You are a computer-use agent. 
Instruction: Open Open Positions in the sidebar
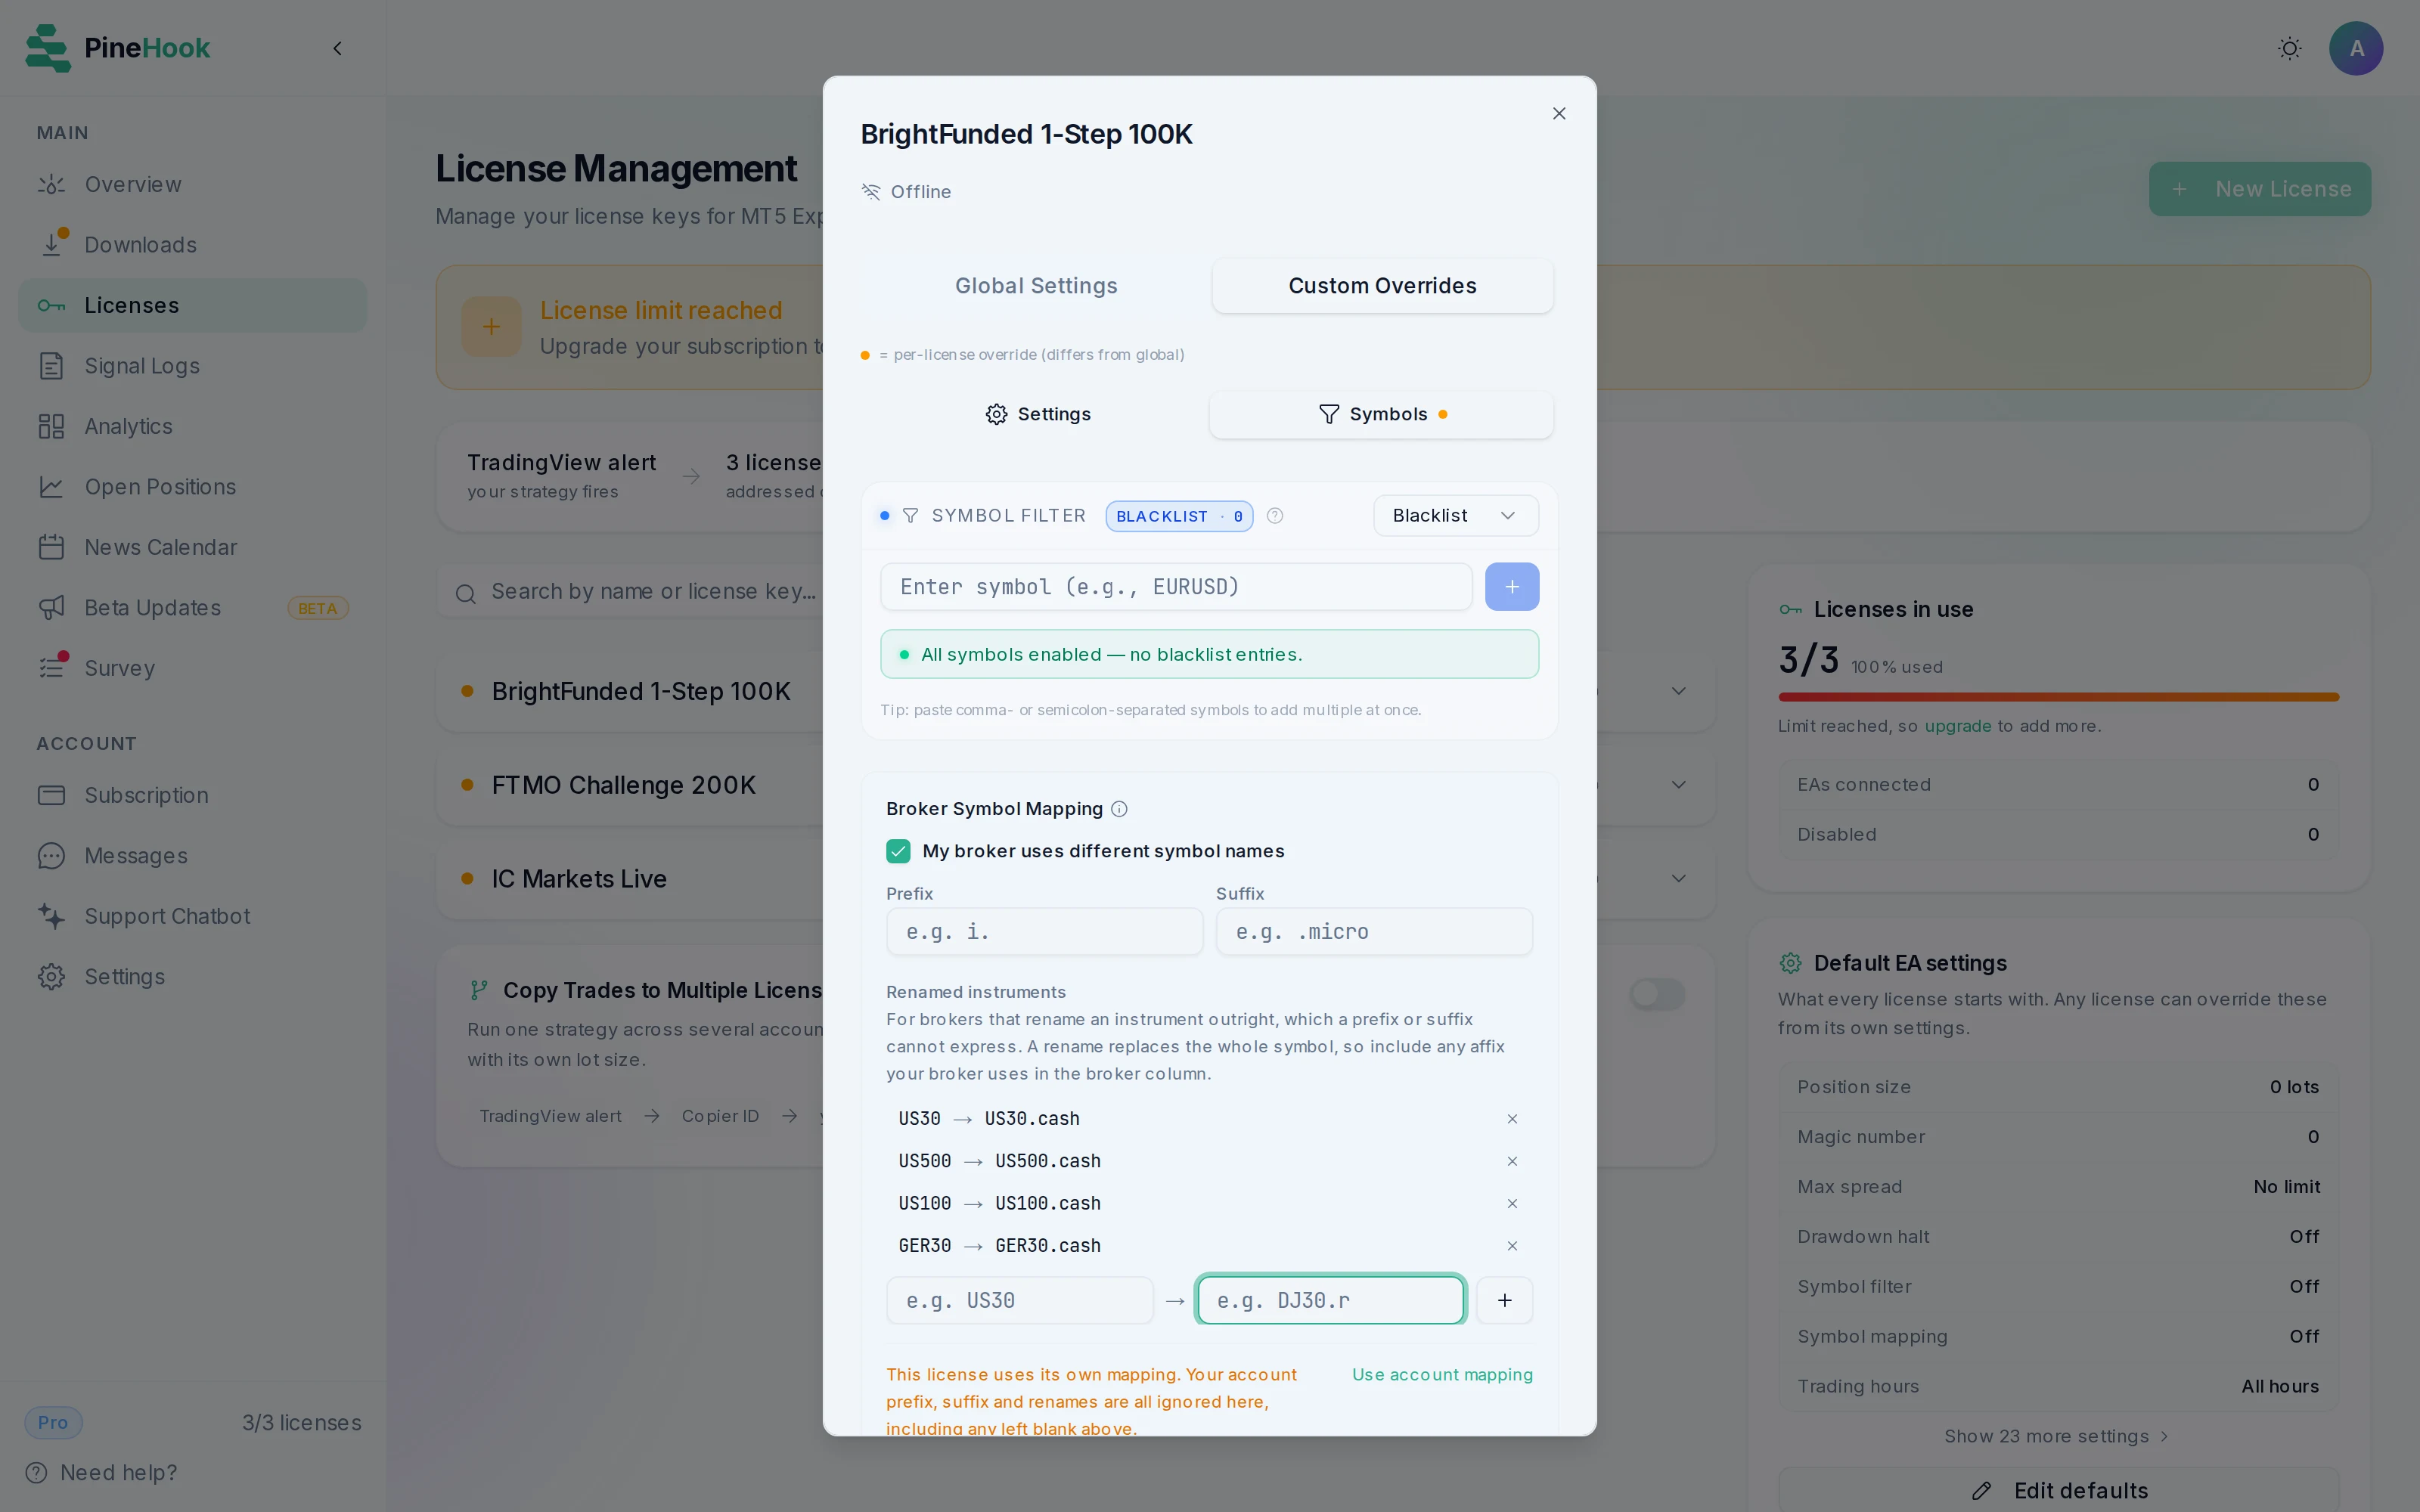coord(192,487)
